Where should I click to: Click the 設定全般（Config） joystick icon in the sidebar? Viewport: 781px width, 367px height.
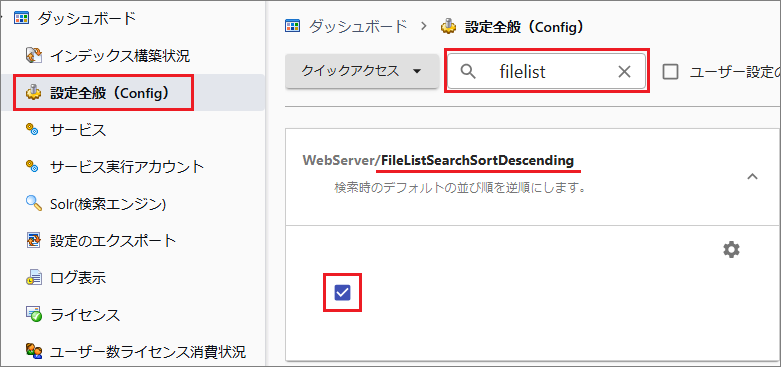coord(33,93)
